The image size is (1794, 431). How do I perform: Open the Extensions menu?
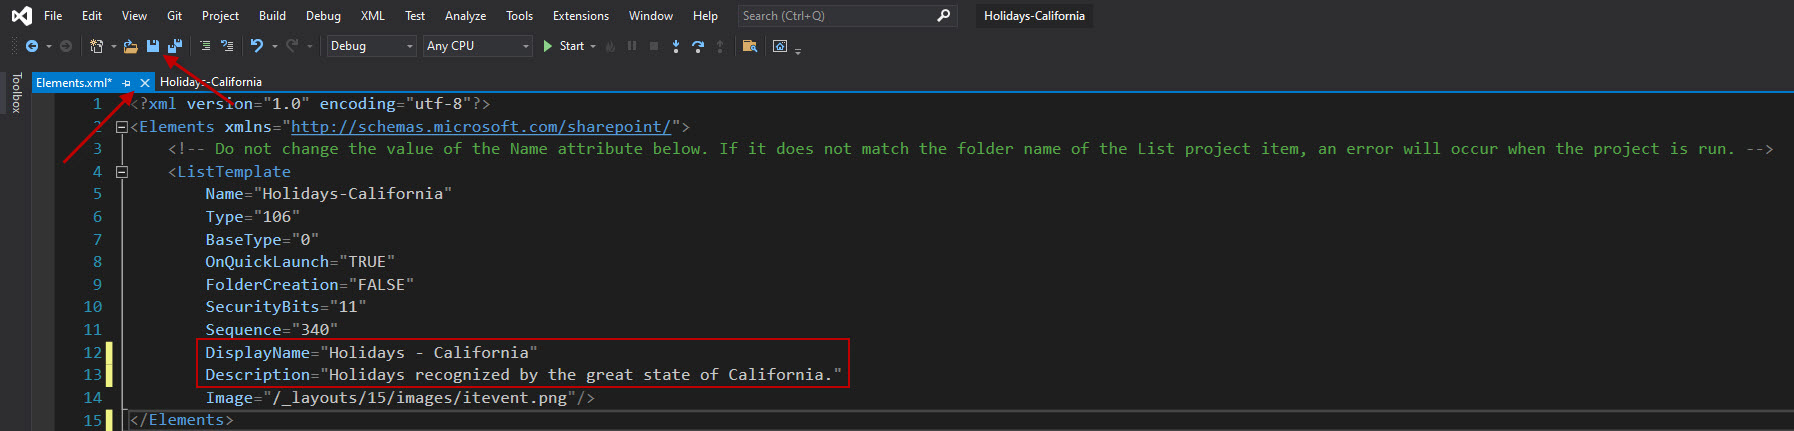tap(581, 16)
